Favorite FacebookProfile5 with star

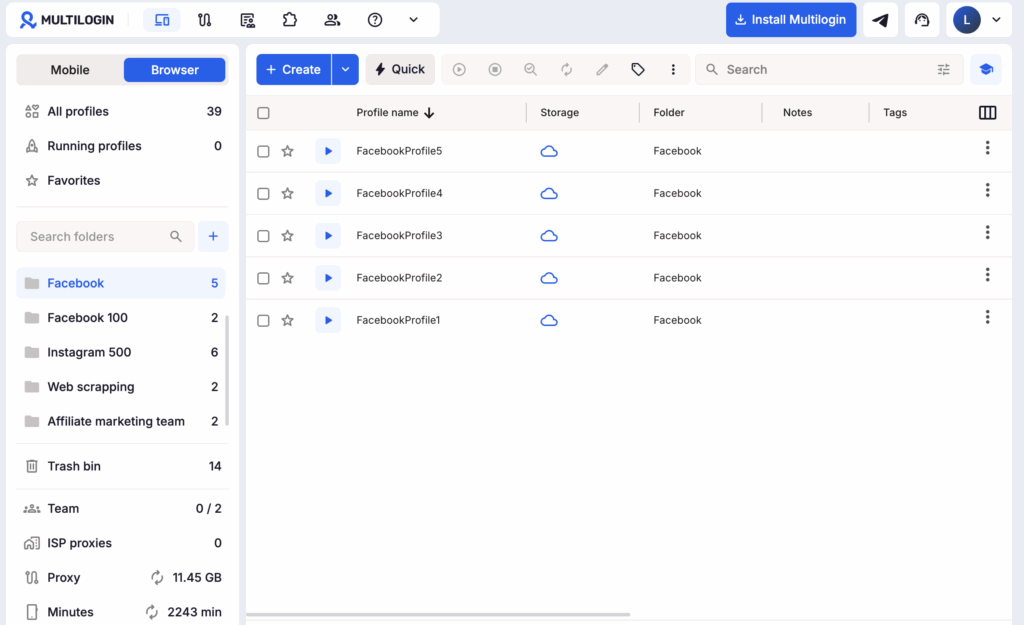(287, 152)
